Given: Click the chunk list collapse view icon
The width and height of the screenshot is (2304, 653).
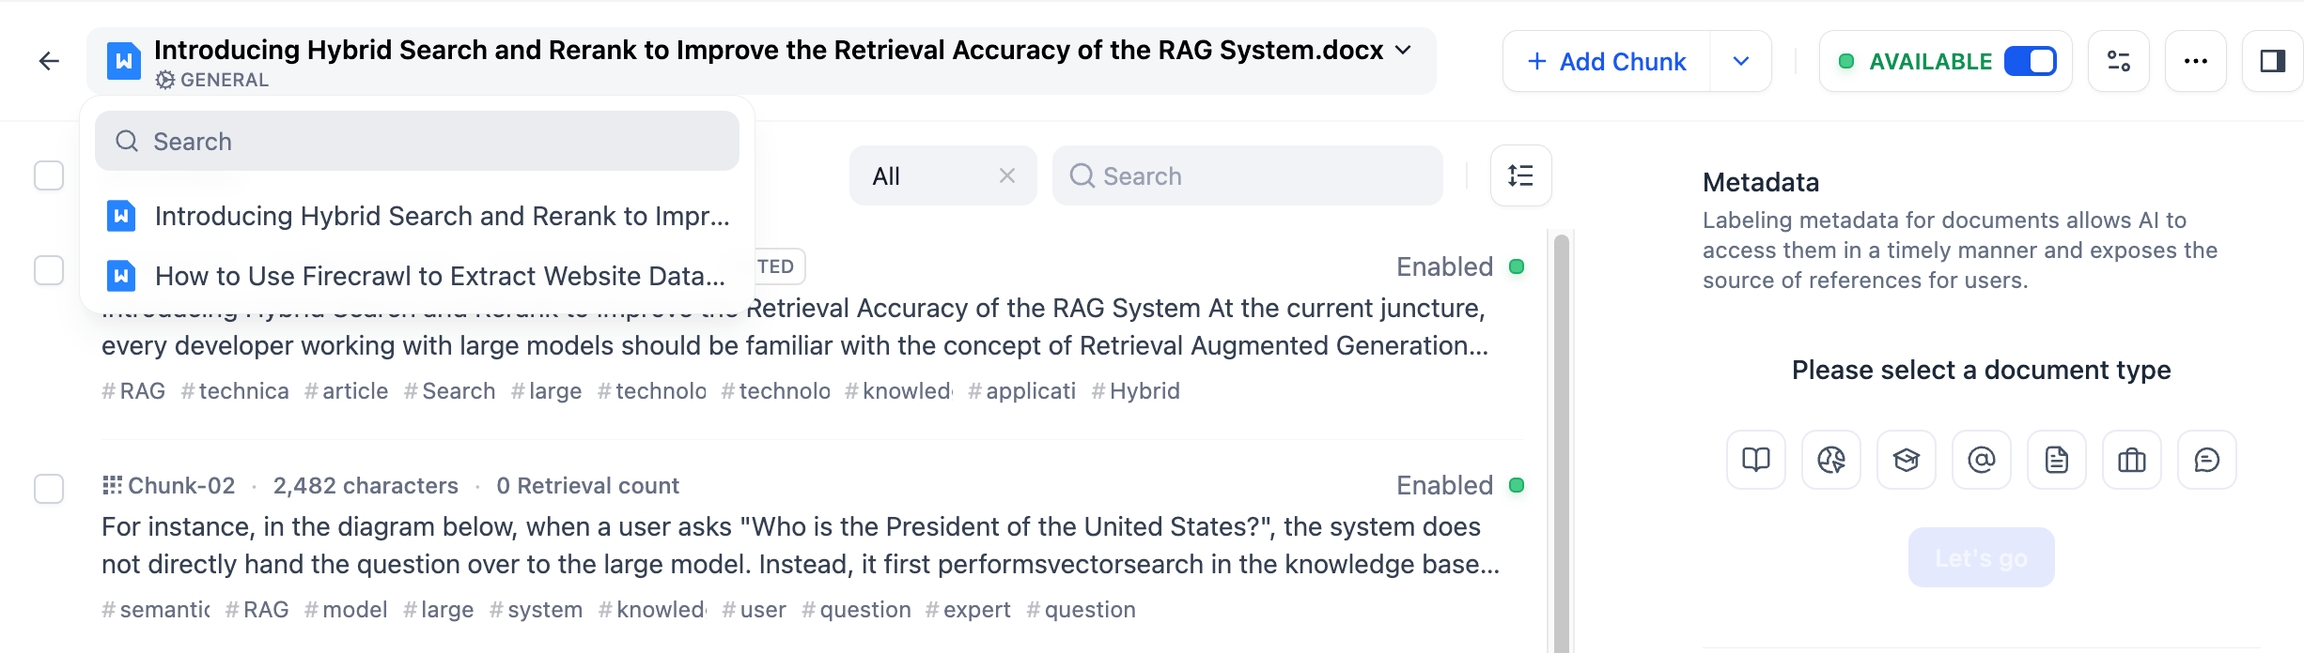Looking at the screenshot, I should tap(1520, 176).
